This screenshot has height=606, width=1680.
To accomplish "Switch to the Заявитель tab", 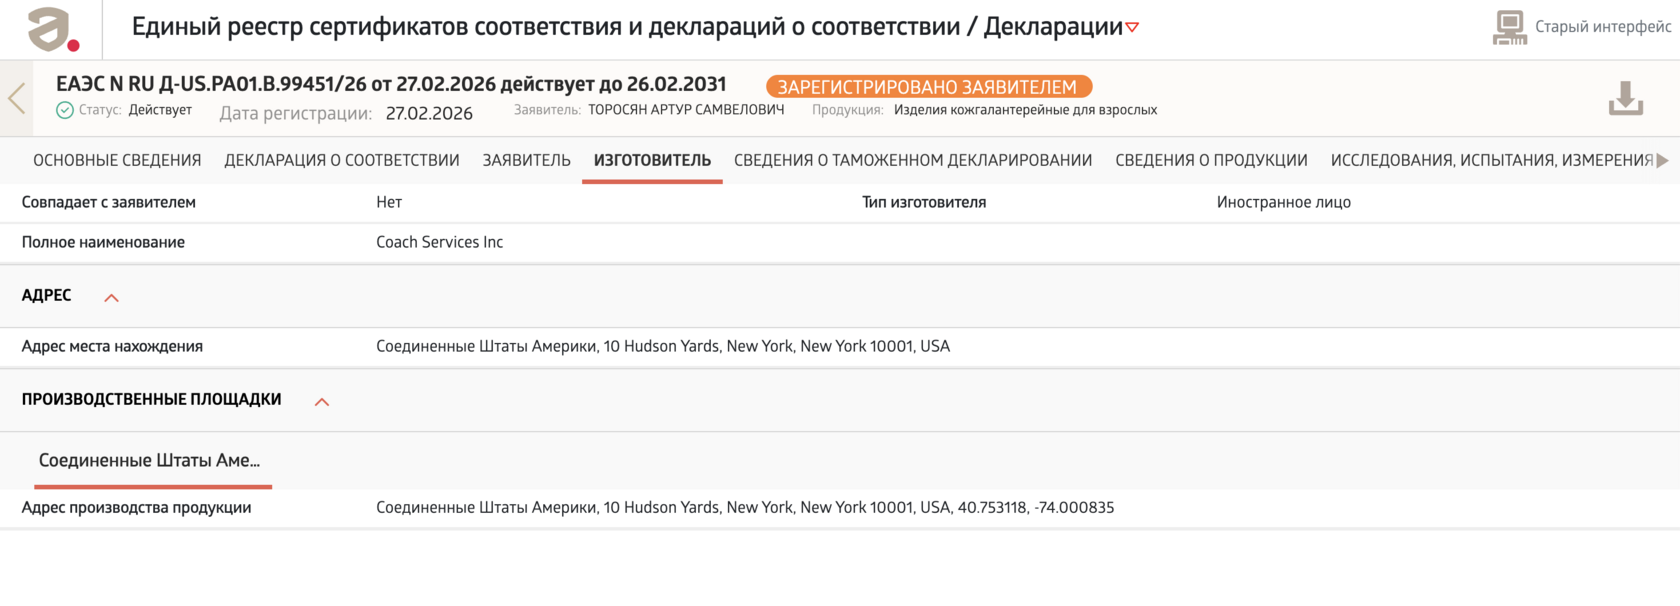I will (527, 160).
